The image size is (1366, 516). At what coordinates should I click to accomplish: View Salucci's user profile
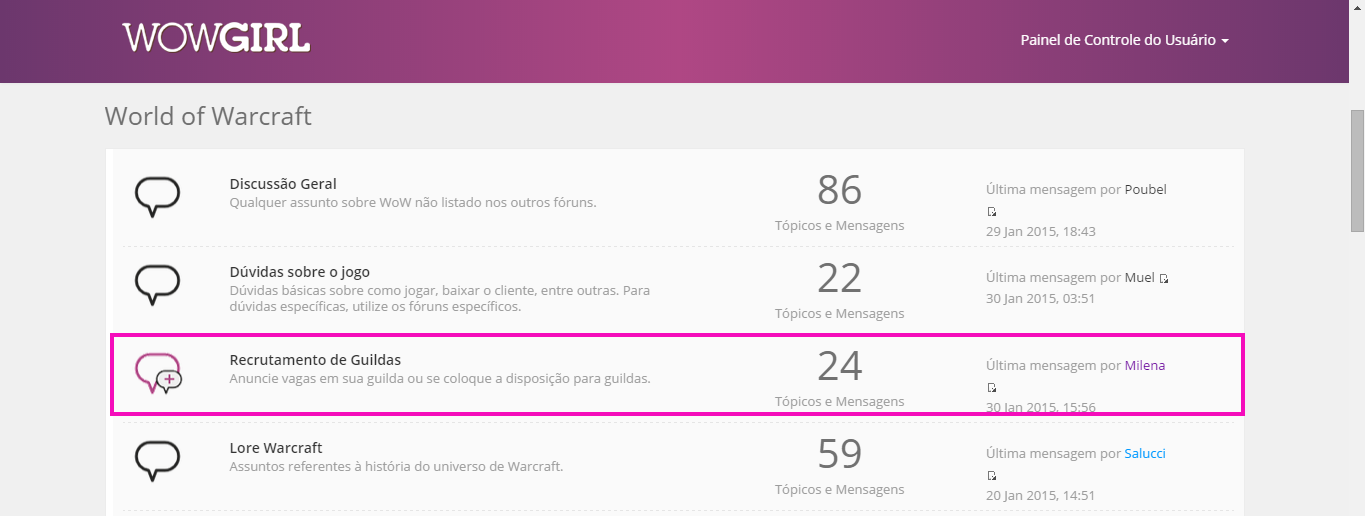1145,454
